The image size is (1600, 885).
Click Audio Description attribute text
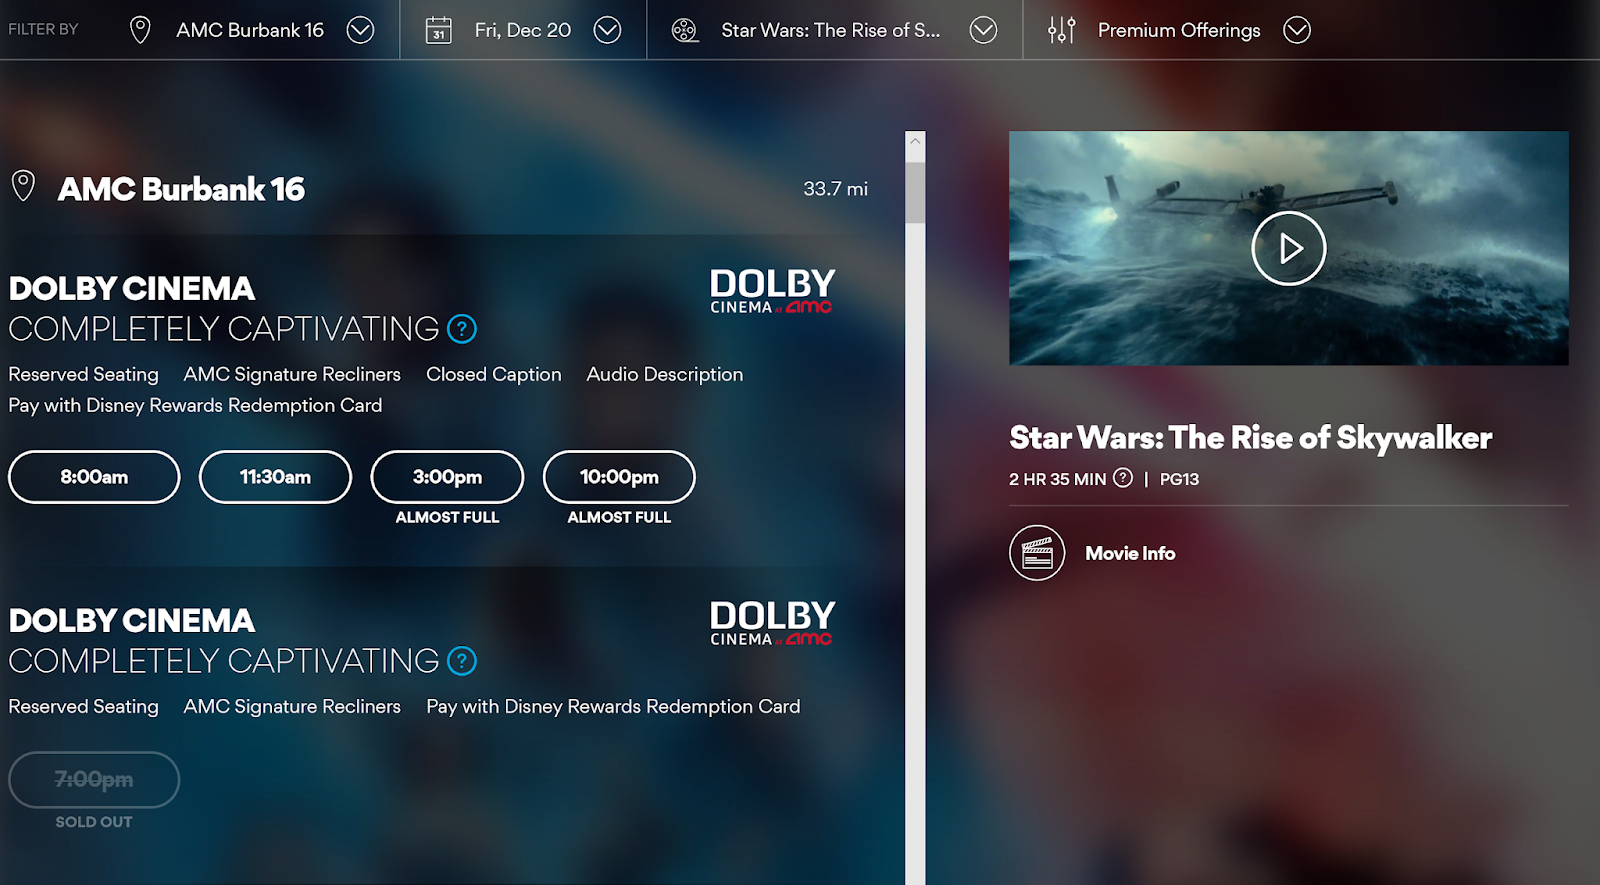tap(665, 374)
